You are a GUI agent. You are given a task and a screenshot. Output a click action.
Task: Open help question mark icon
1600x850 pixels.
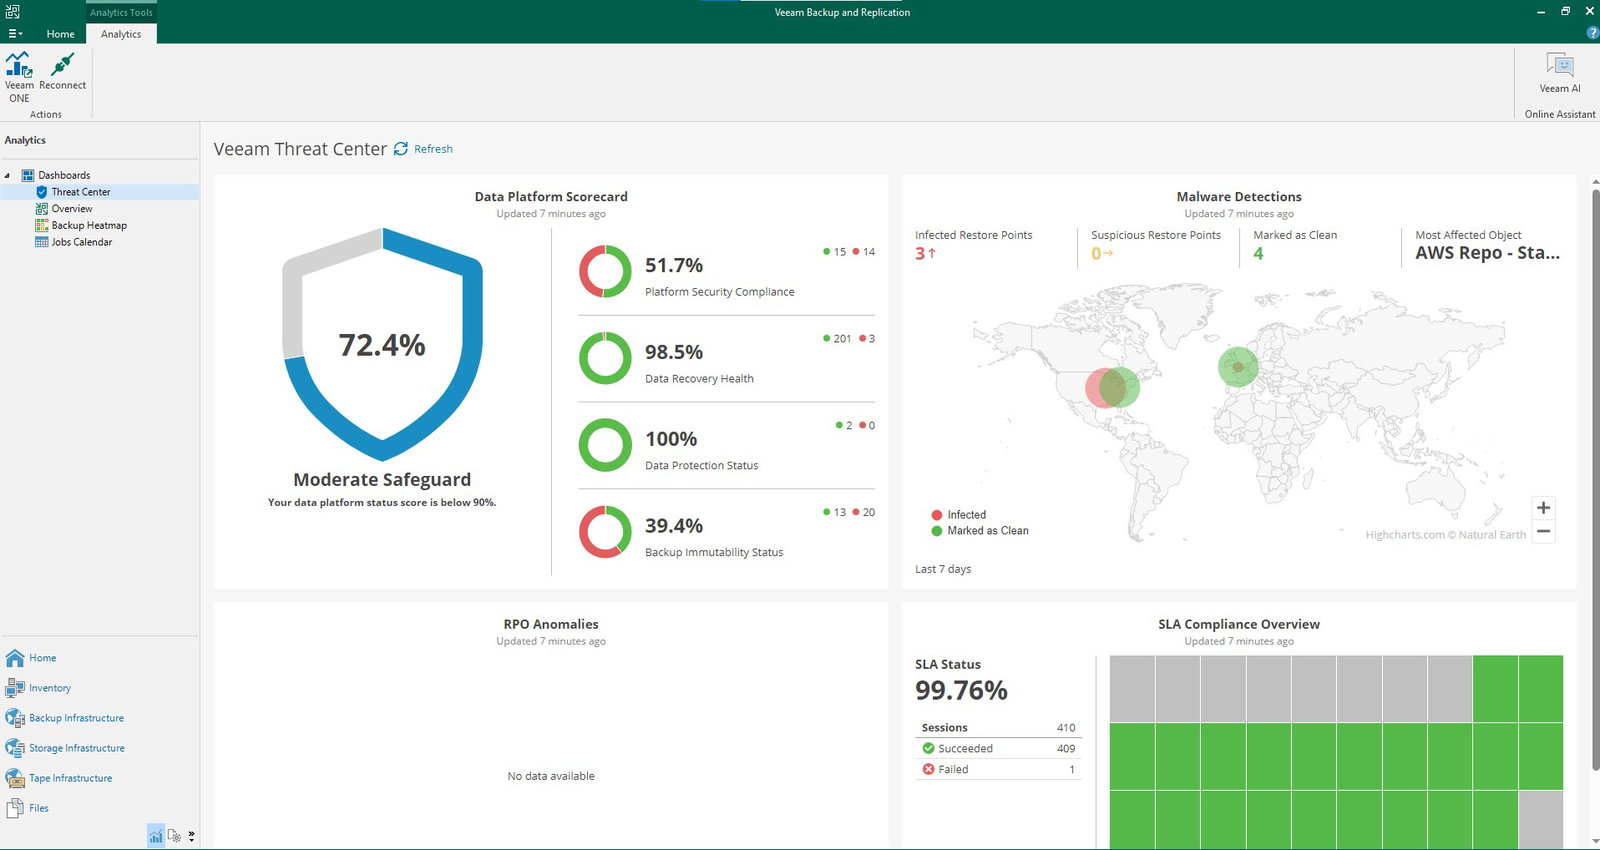point(1592,33)
